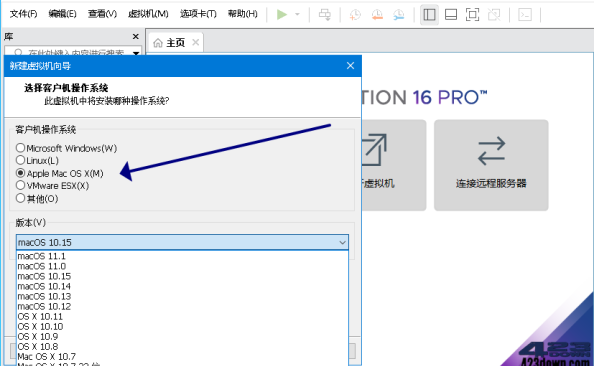Close the new virtual machine wizard dialog
The width and height of the screenshot is (594, 366).
[x=350, y=66]
